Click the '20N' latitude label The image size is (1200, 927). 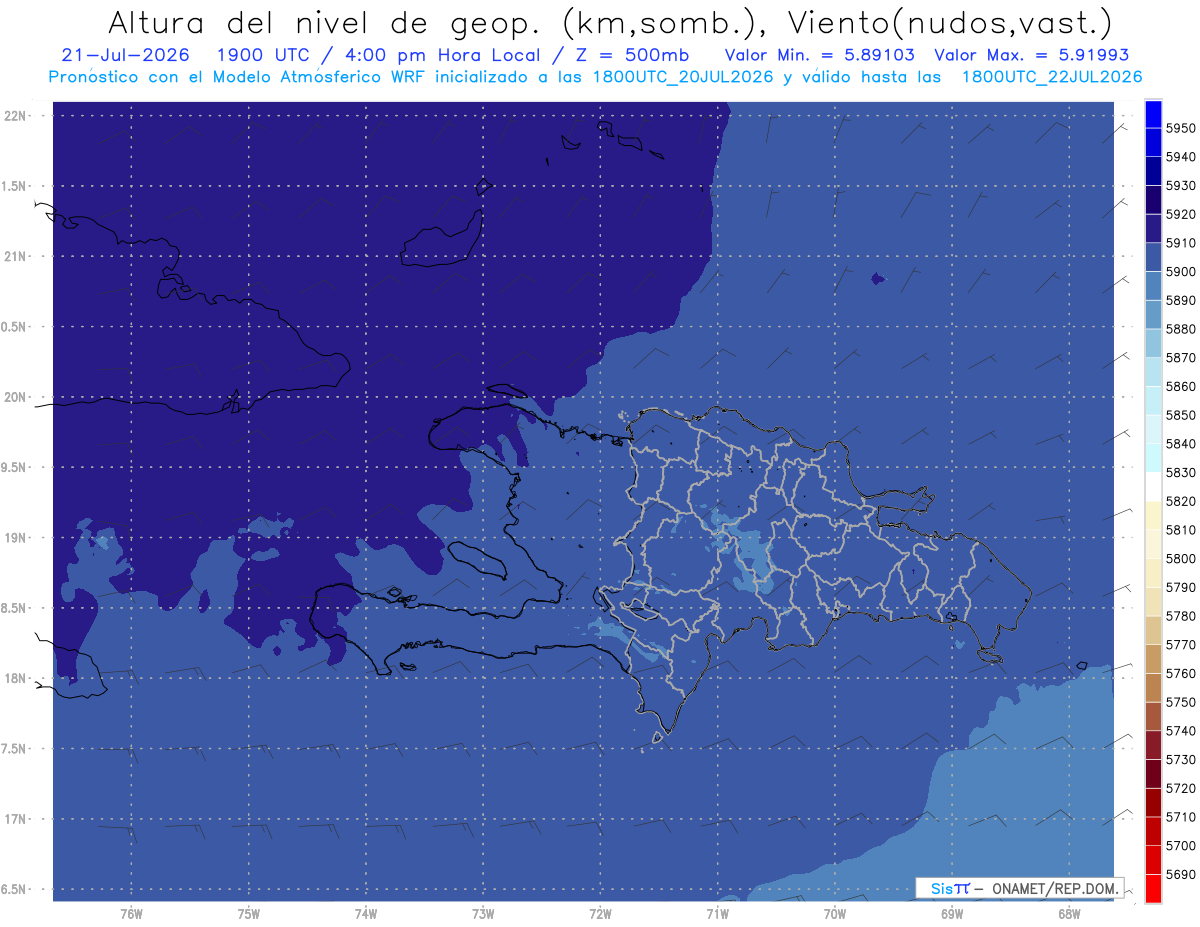tap(16, 397)
